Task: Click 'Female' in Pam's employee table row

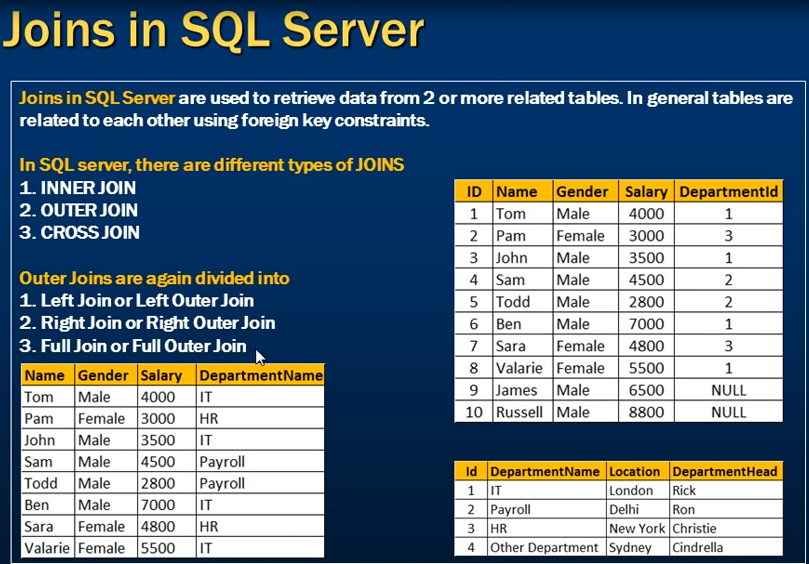Action: coord(585,236)
